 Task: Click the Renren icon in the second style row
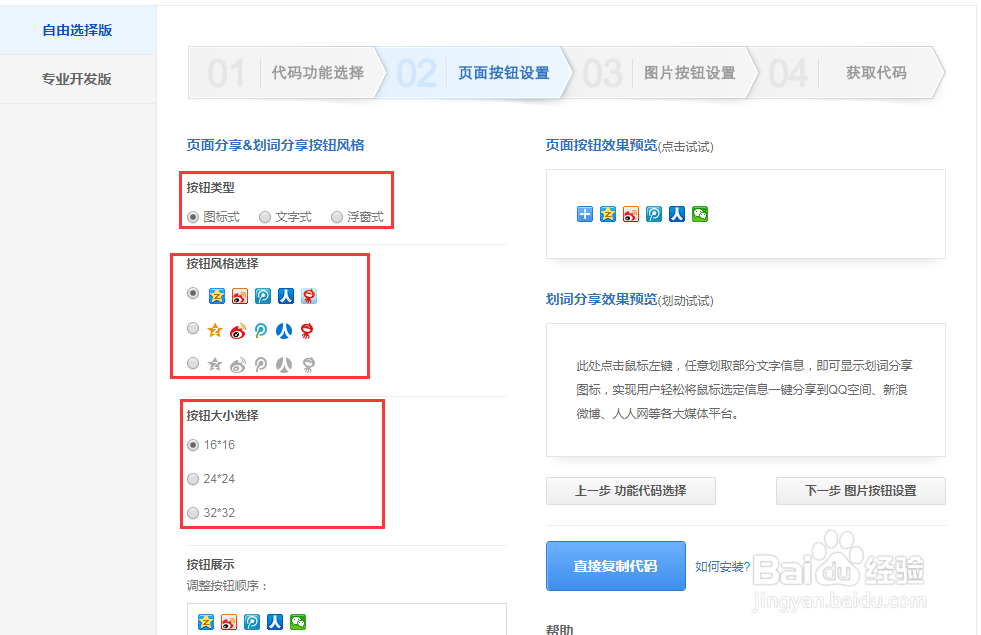[x=282, y=330]
